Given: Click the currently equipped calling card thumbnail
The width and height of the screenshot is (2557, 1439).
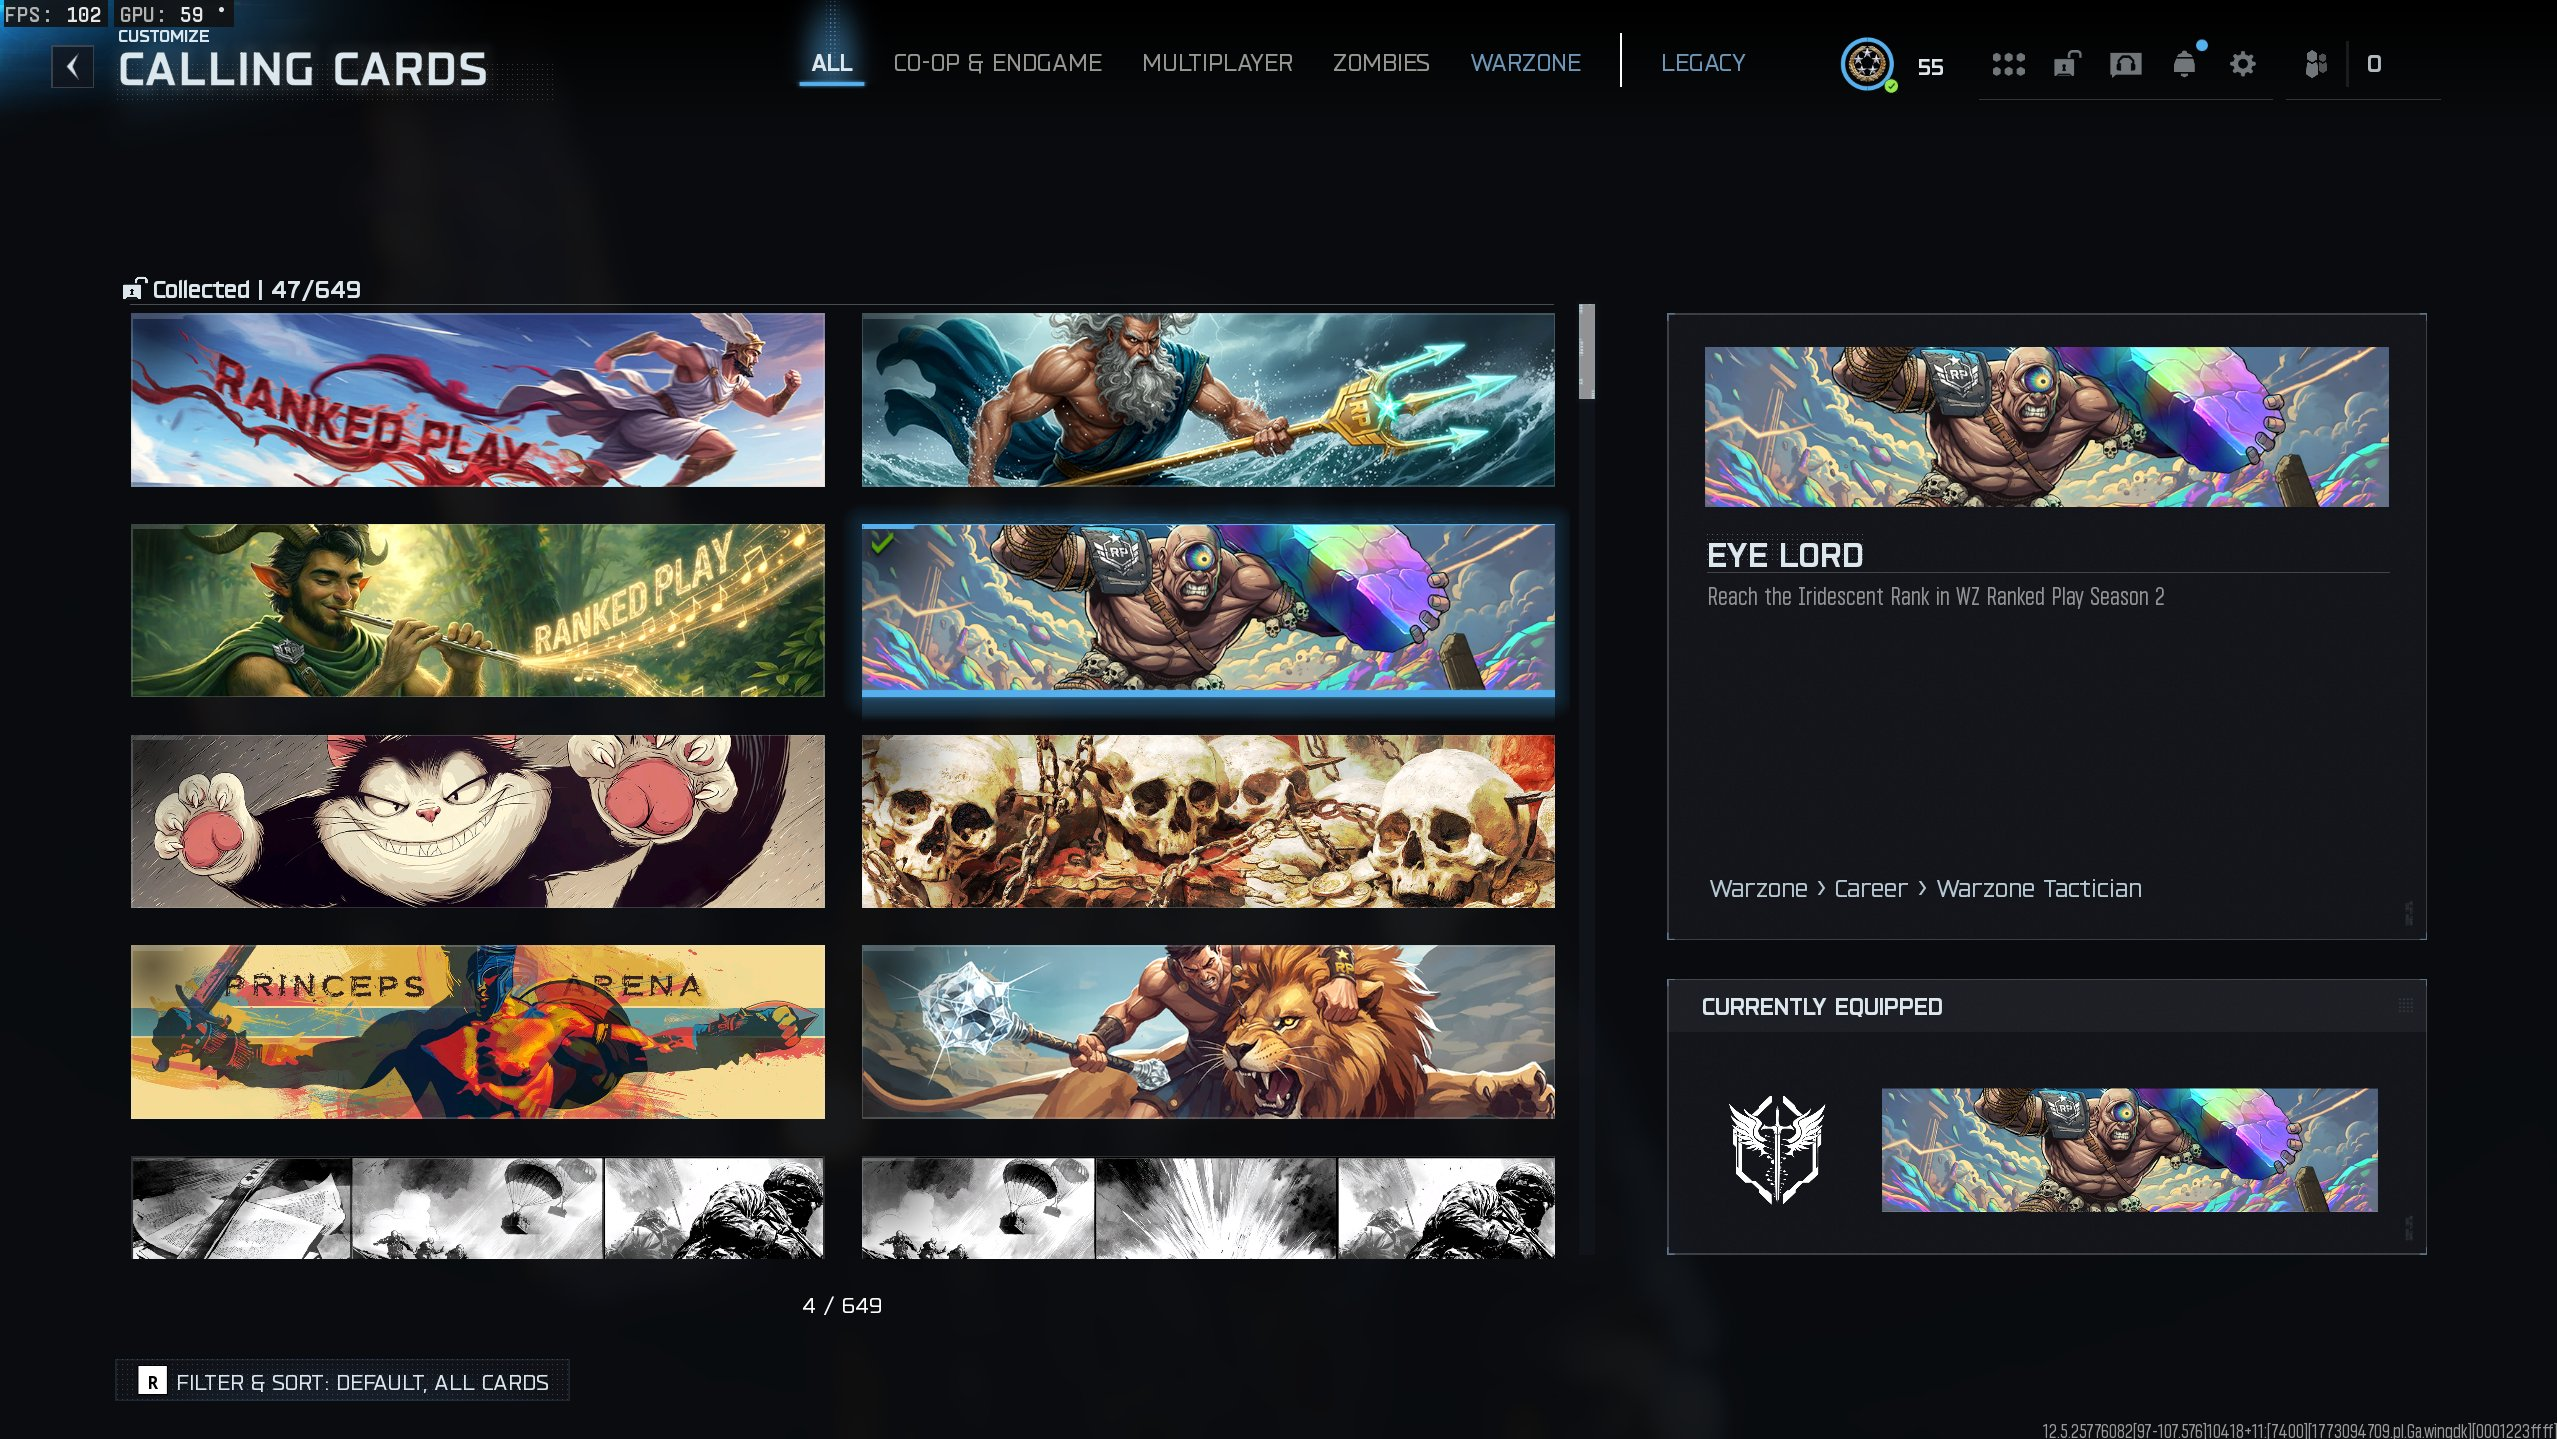Looking at the screenshot, I should 2130,1150.
